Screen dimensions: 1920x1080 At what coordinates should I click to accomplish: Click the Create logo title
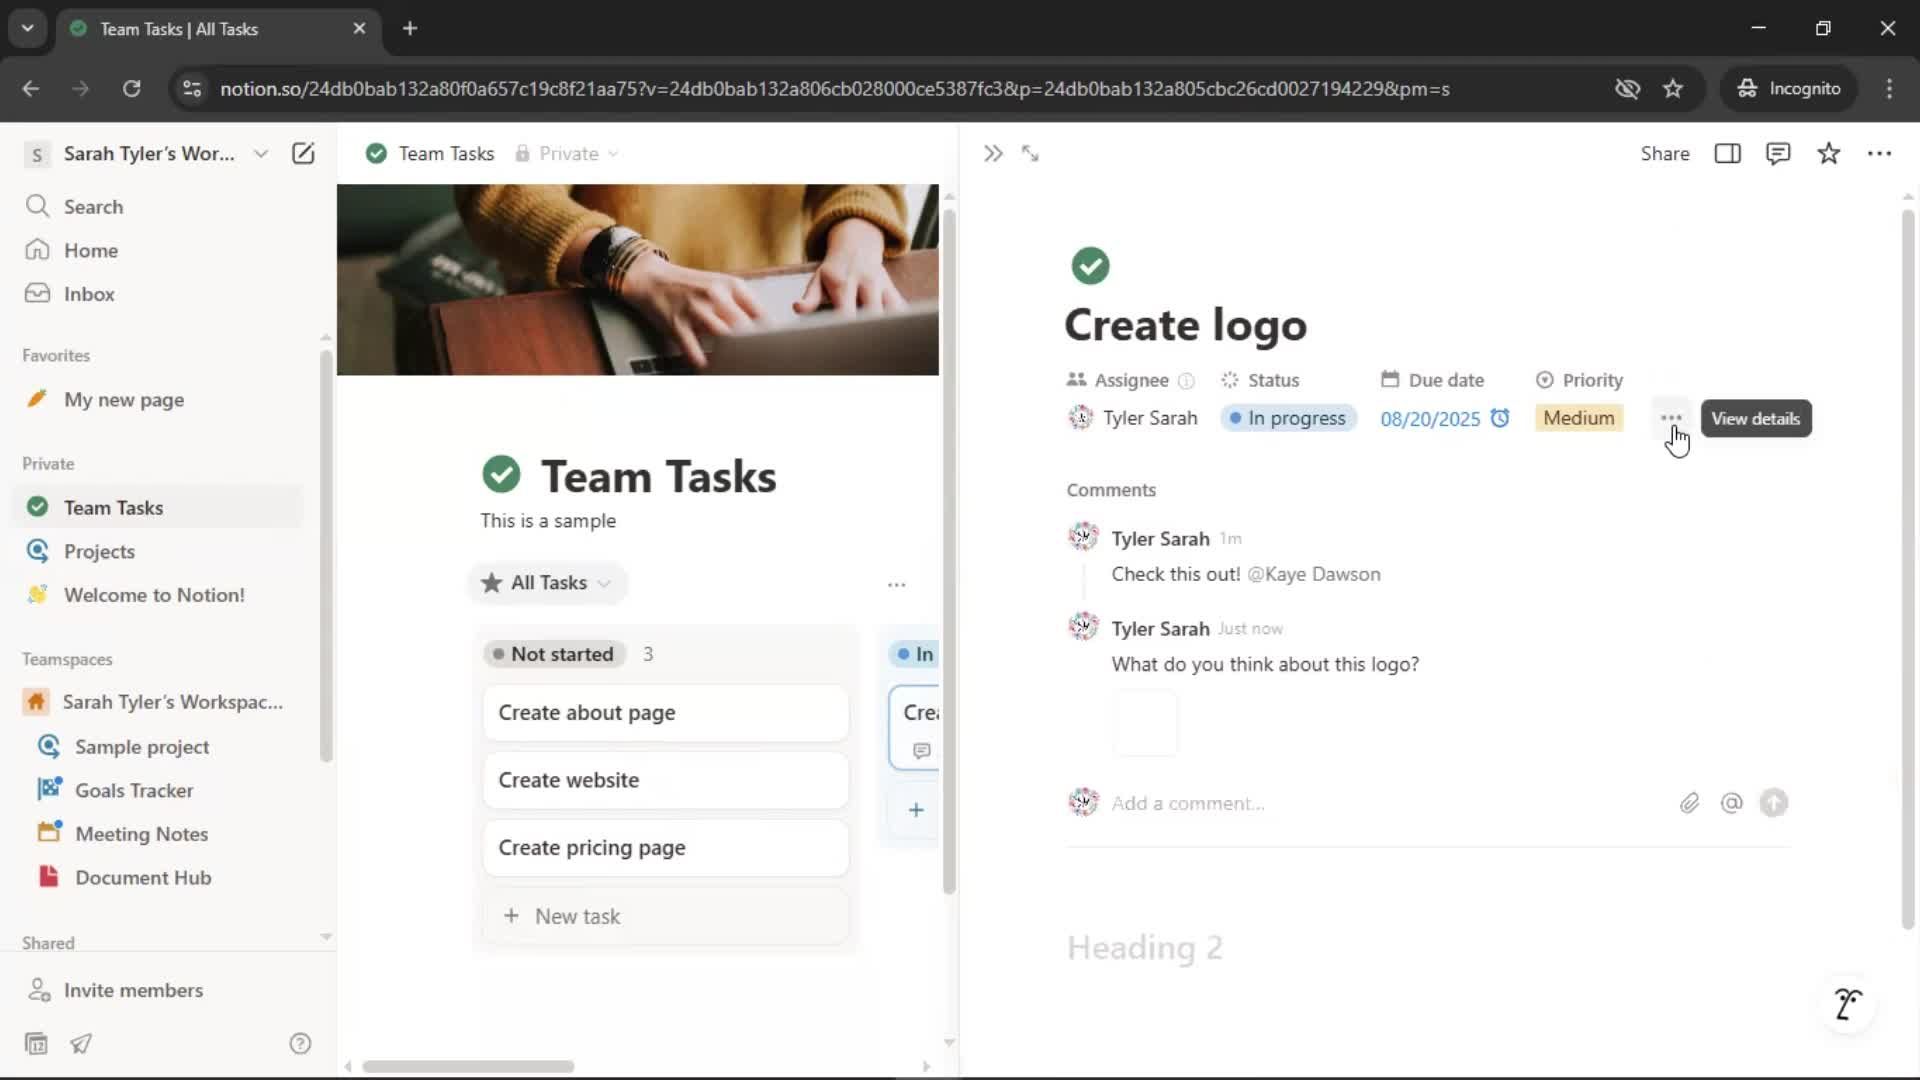(x=1186, y=325)
